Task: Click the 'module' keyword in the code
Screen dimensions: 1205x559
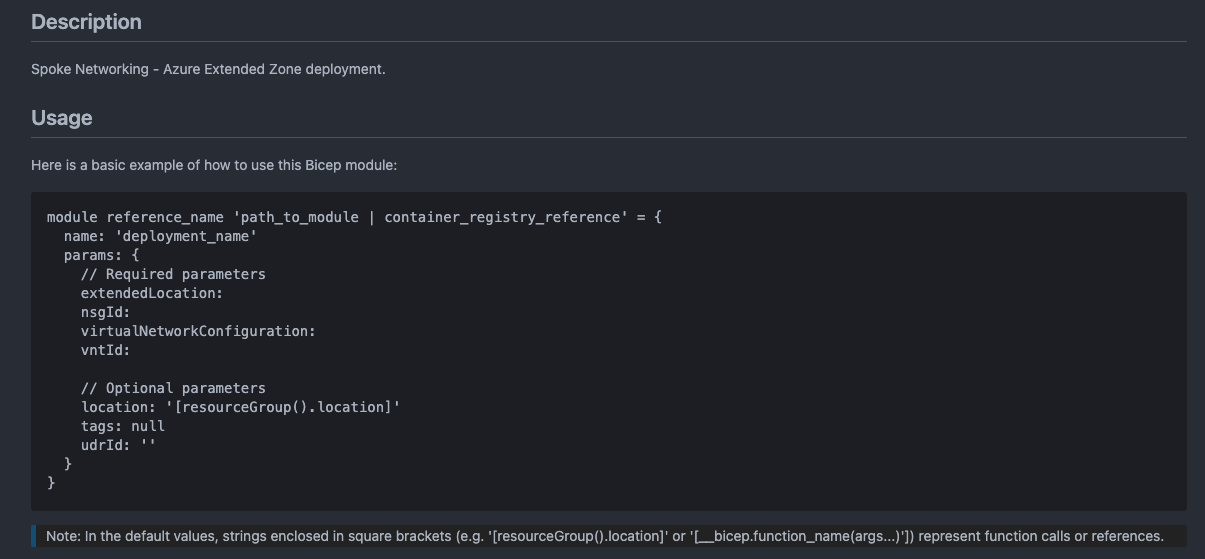Action: (72, 217)
